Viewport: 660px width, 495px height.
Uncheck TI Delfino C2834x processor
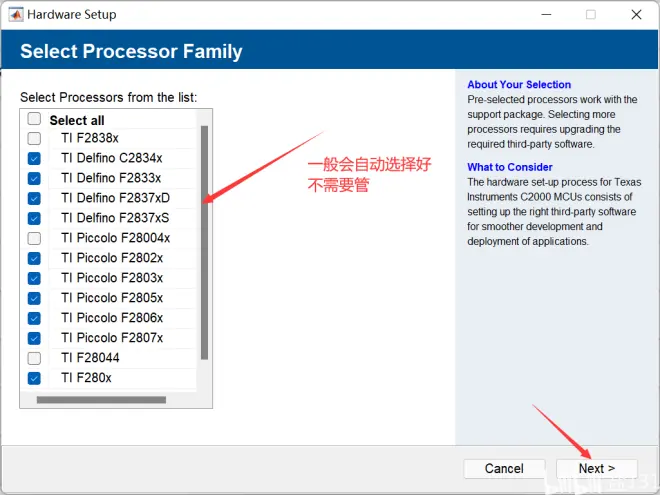pyautogui.click(x=34, y=158)
